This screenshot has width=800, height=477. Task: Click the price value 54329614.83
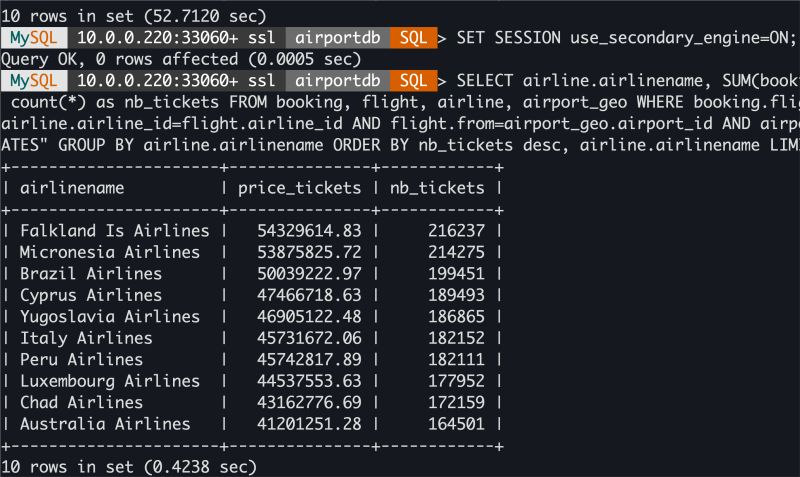click(309, 231)
